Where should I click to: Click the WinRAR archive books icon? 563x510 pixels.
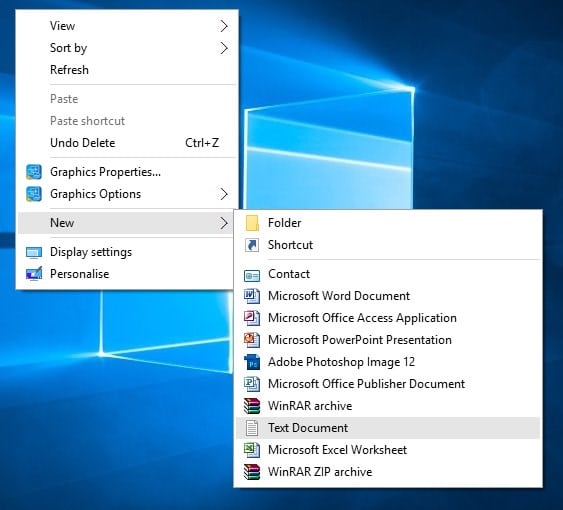tap(252, 406)
